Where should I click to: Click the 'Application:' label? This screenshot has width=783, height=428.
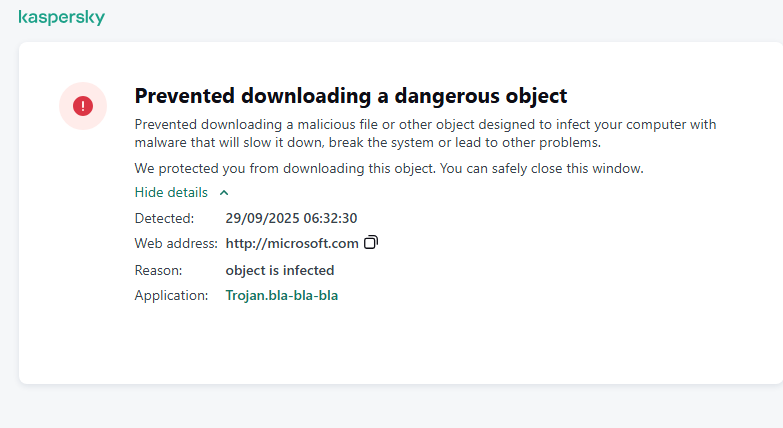tap(171, 295)
